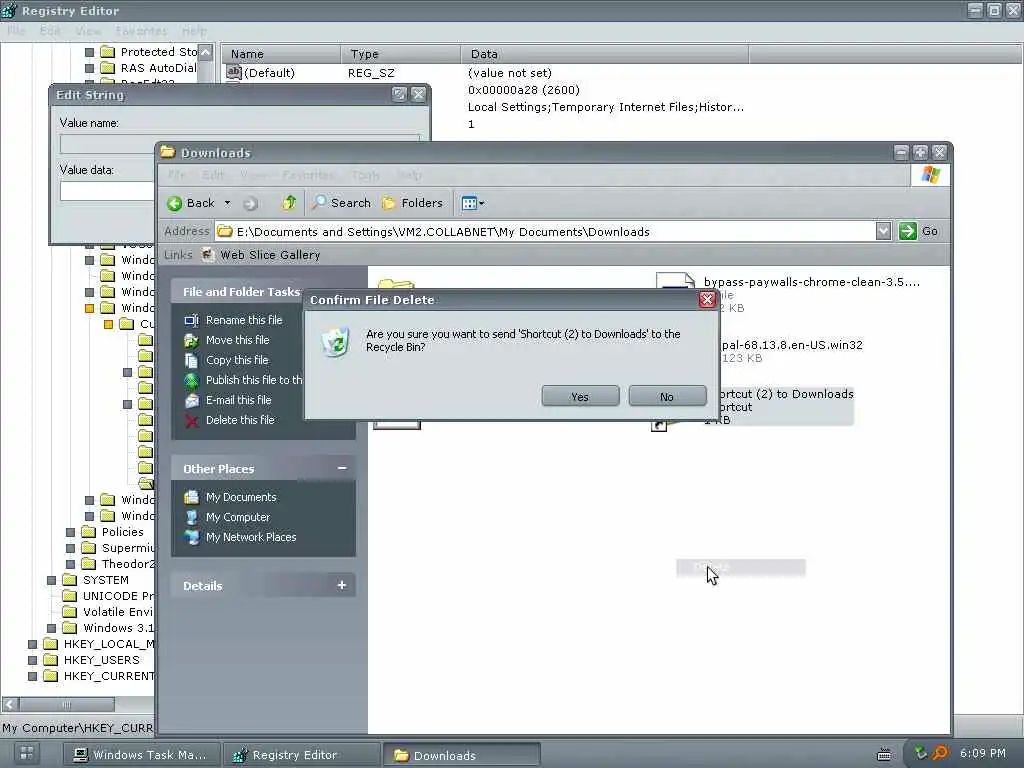Click Delete this file task

pos(240,420)
